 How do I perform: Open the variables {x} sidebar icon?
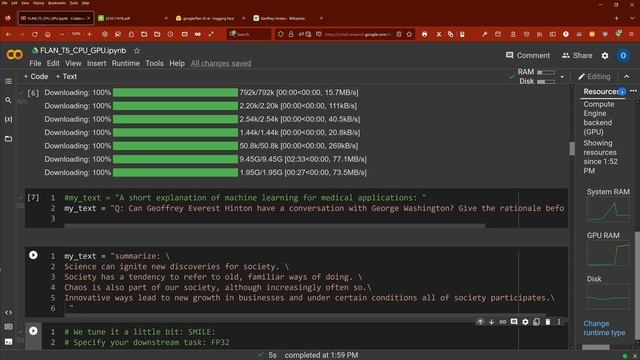[8, 119]
